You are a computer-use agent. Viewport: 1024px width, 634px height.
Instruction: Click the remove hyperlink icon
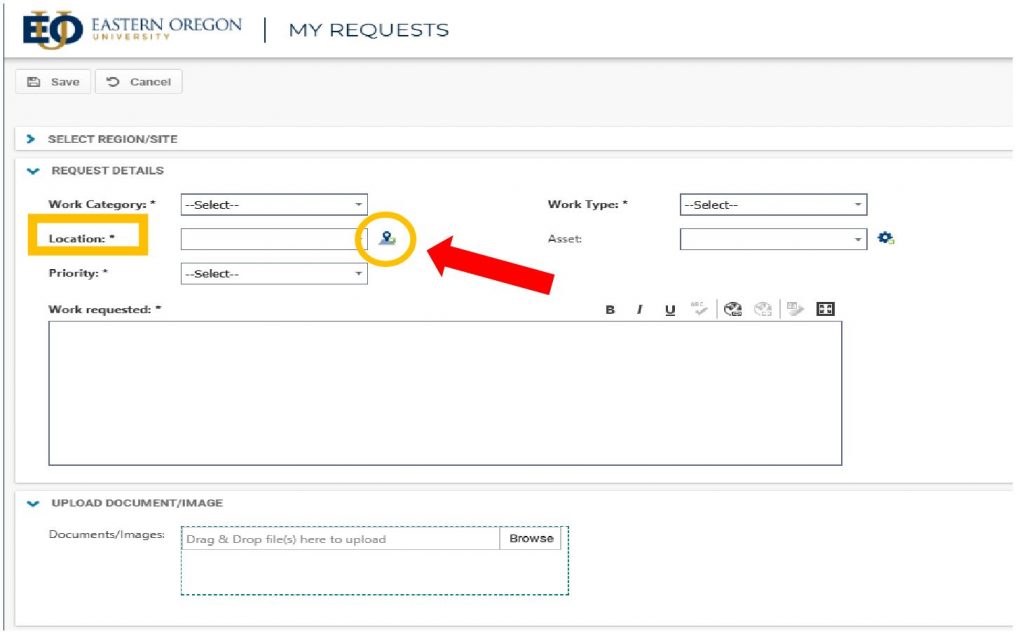(x=764, y=309)
